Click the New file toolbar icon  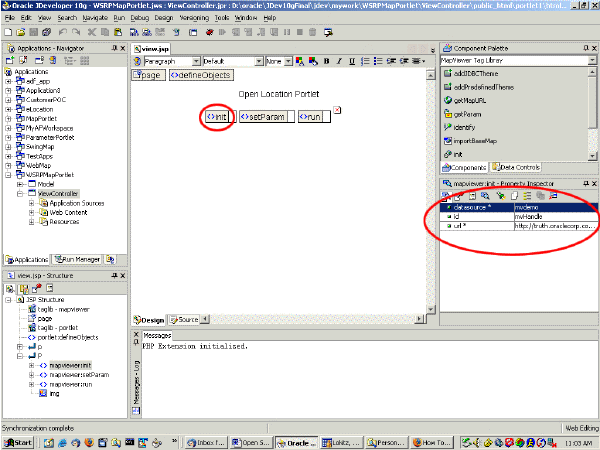[8, 33]
